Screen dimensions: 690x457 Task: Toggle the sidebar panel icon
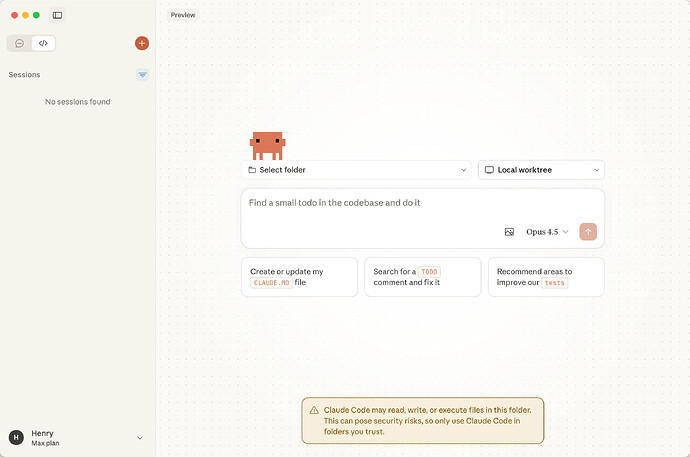tap(57, 15)
